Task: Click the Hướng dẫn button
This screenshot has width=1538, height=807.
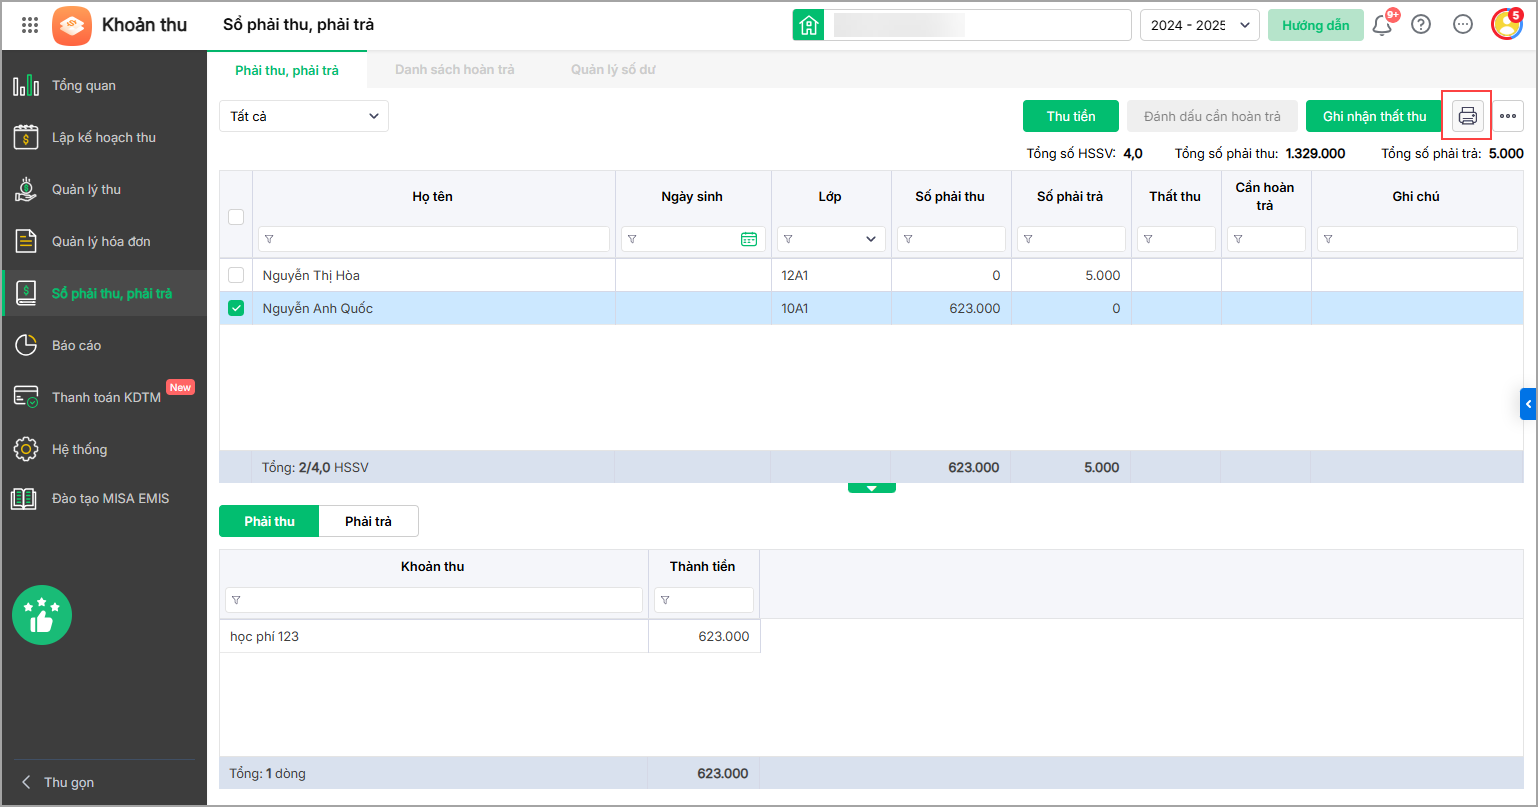Action: pos(1316,25)
